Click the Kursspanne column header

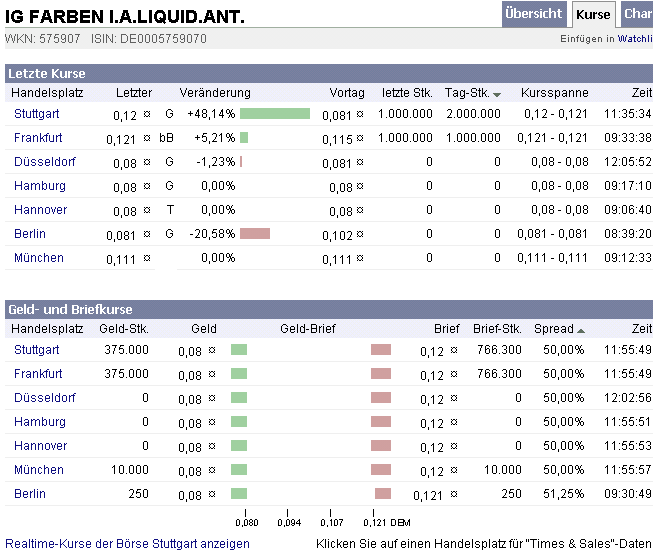pyautogui.click(x=554, y=92)
